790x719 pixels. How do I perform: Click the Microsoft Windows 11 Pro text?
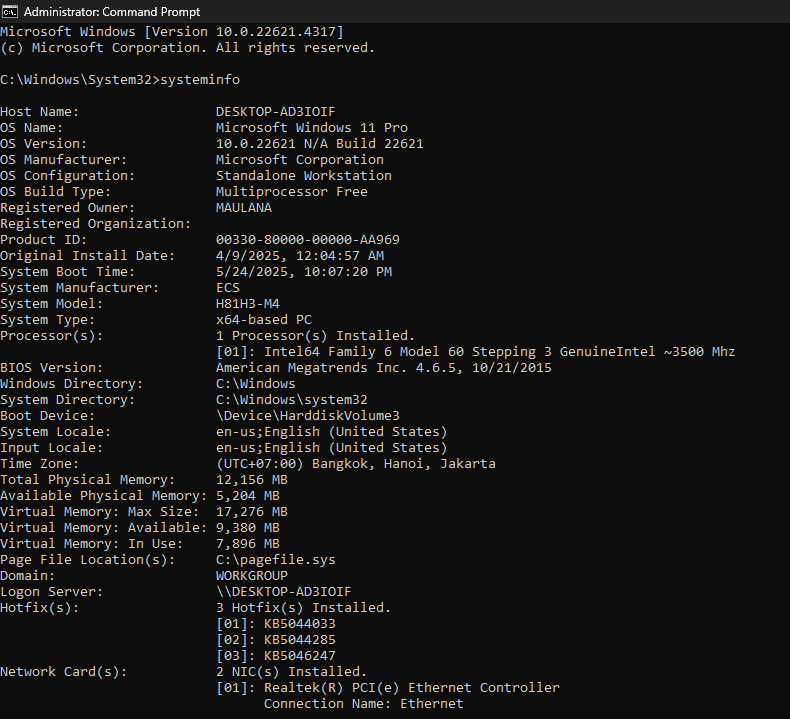pyautogui.click(x=312, y=127)
